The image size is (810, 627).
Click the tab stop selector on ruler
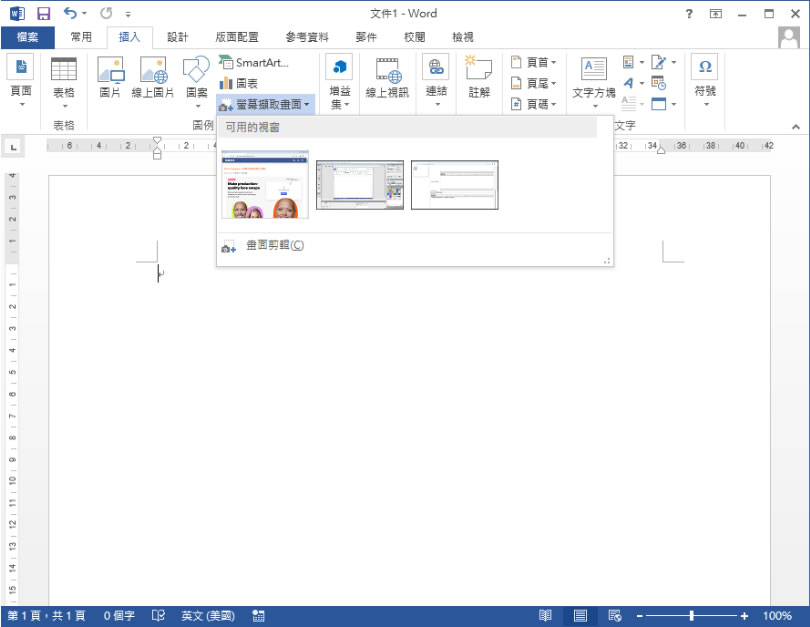coord(14,147)
